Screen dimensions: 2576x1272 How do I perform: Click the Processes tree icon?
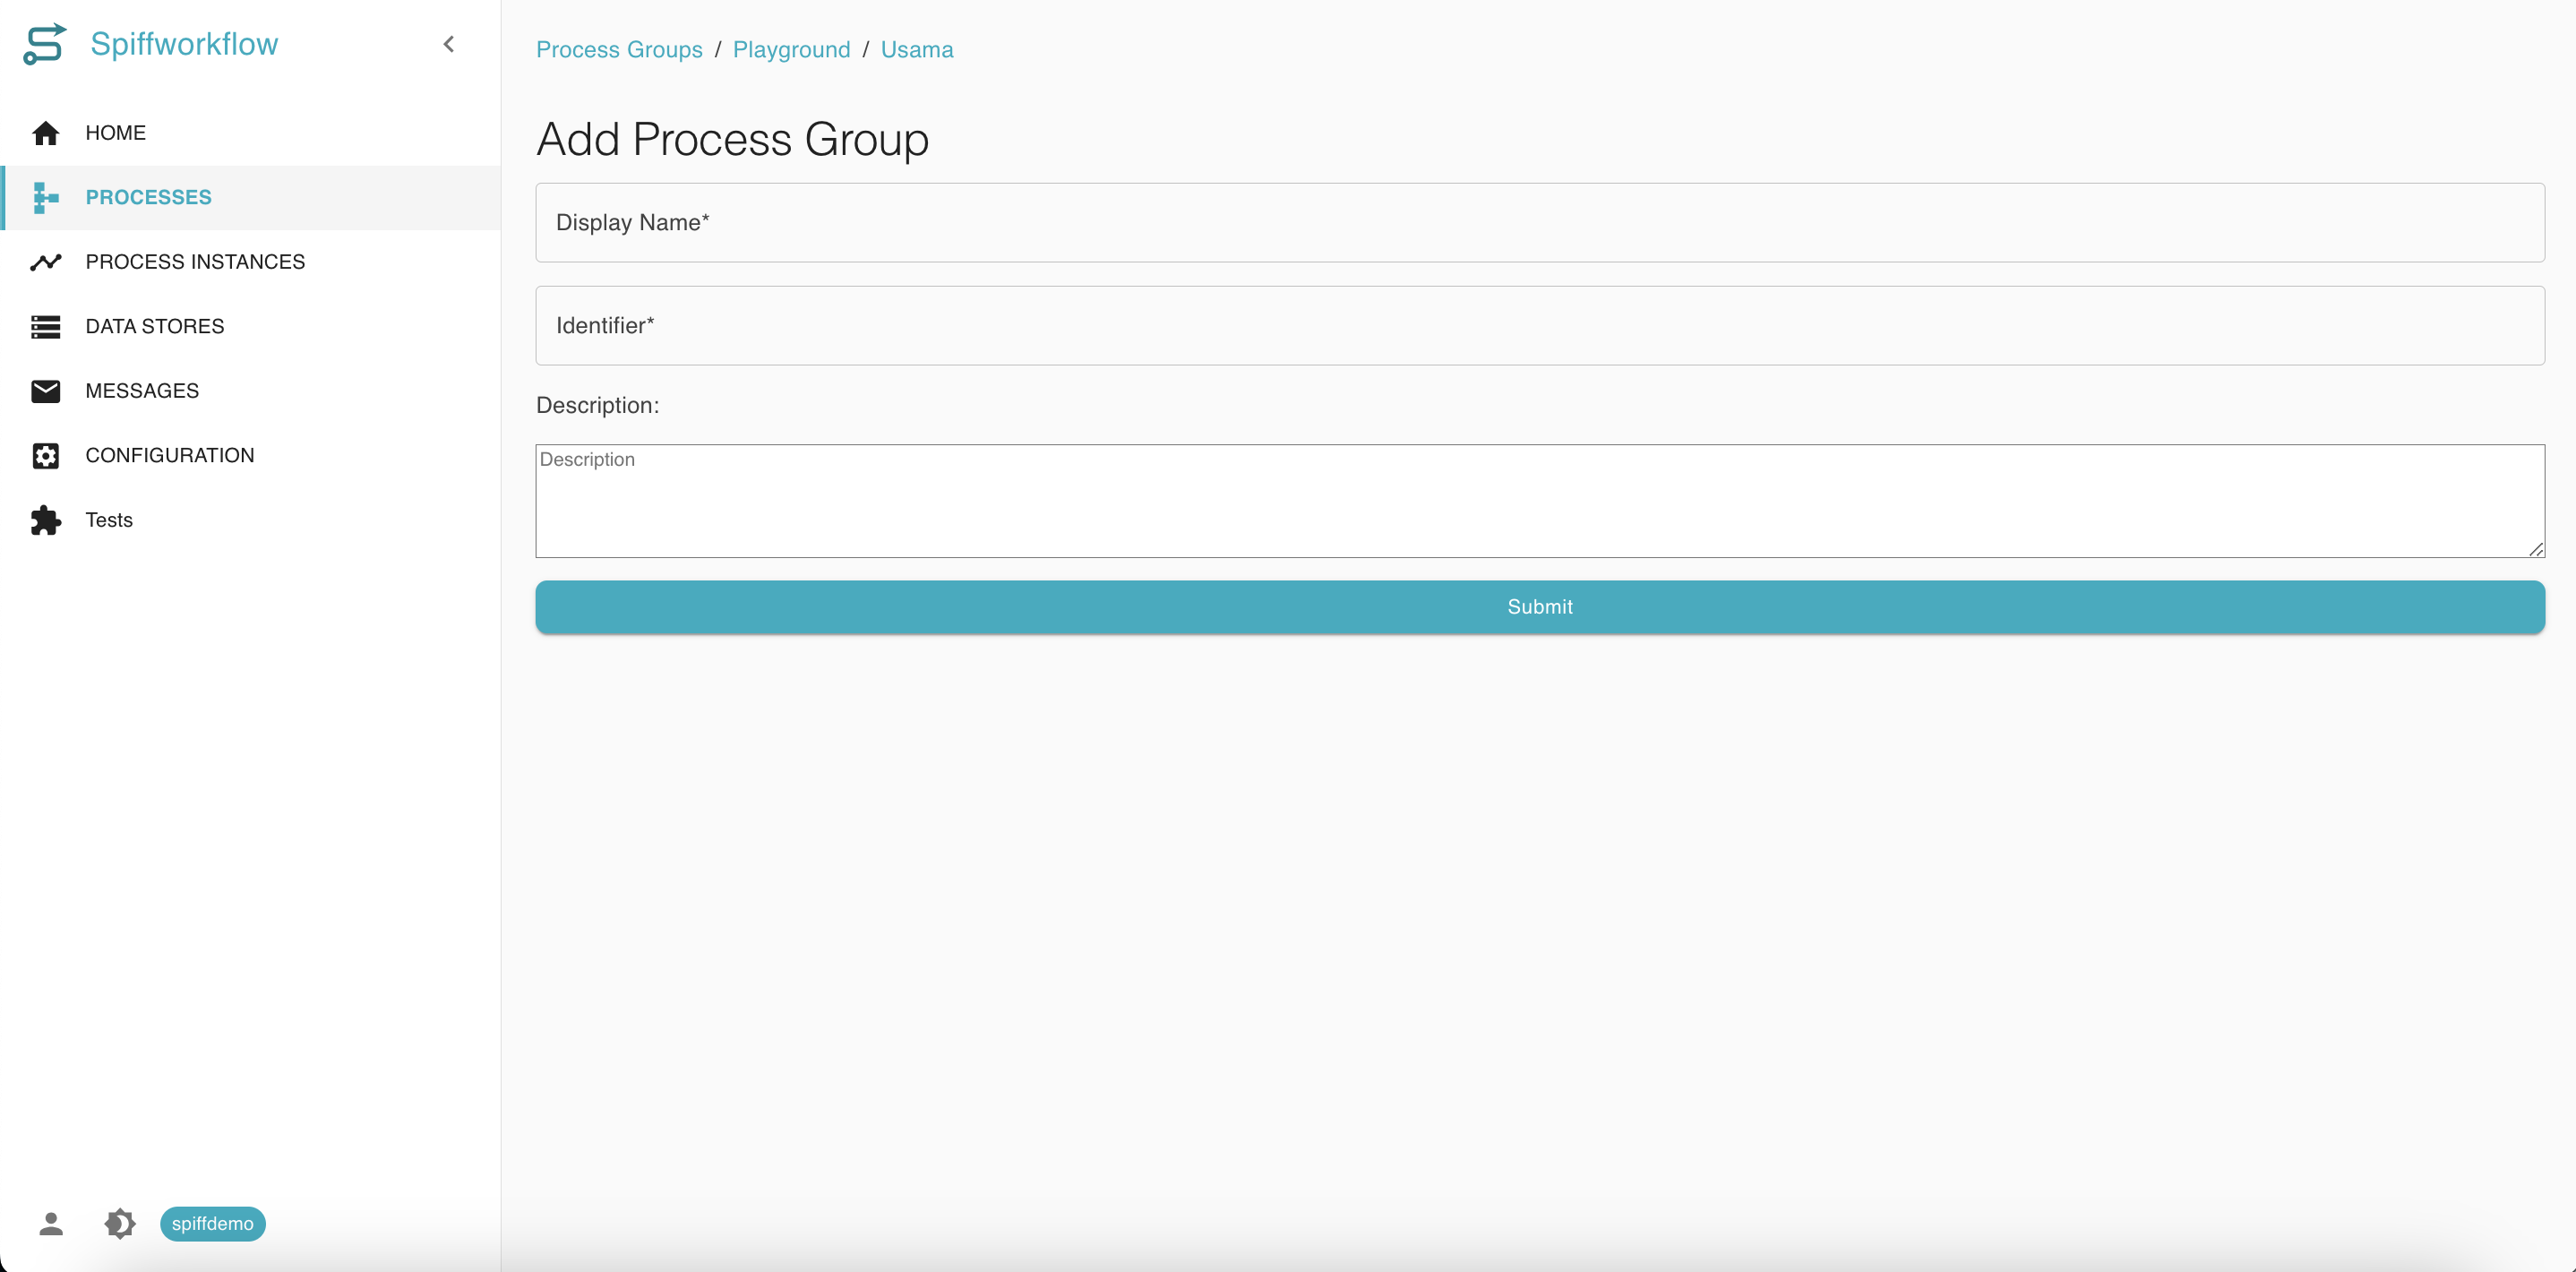pyautogui.click(x=46, y=198)
